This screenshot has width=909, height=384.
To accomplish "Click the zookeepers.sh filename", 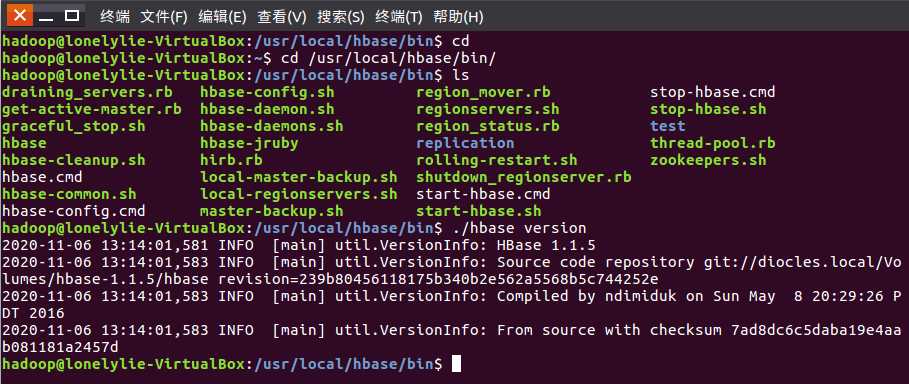I will pyautogui.click(x=708, y=160).
